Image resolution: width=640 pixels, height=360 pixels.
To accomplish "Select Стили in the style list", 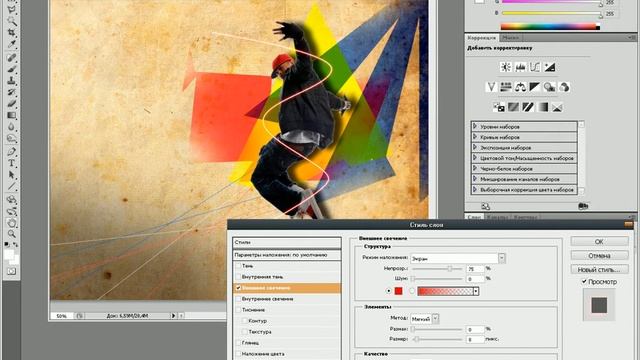I will 287,242.
